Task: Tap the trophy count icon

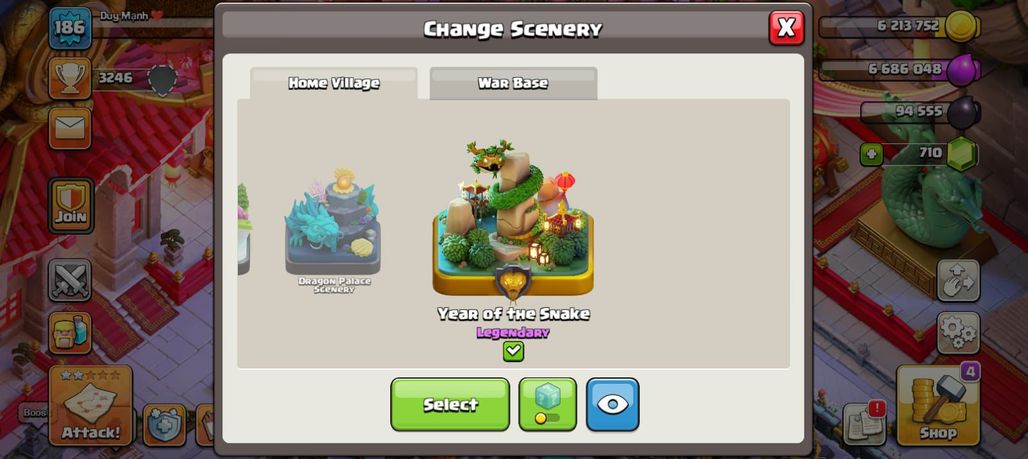Action: click(69, 78)
